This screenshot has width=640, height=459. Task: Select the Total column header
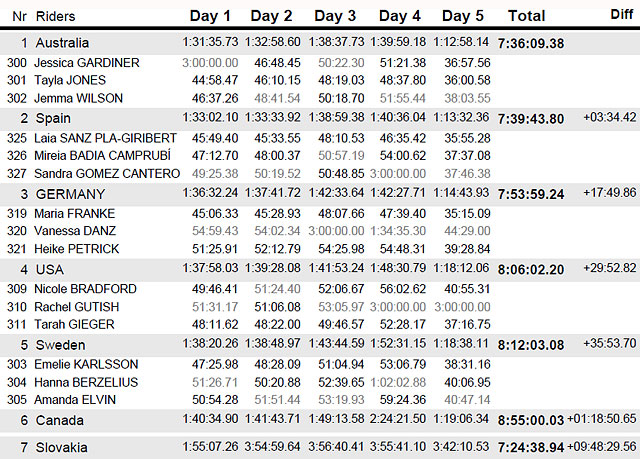coord(526,16)
